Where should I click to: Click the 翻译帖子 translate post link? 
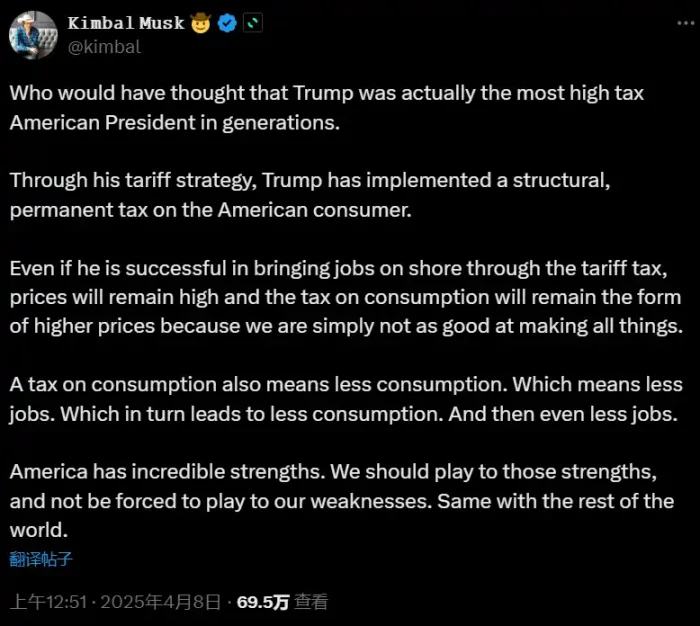click(x=41, y=559)
